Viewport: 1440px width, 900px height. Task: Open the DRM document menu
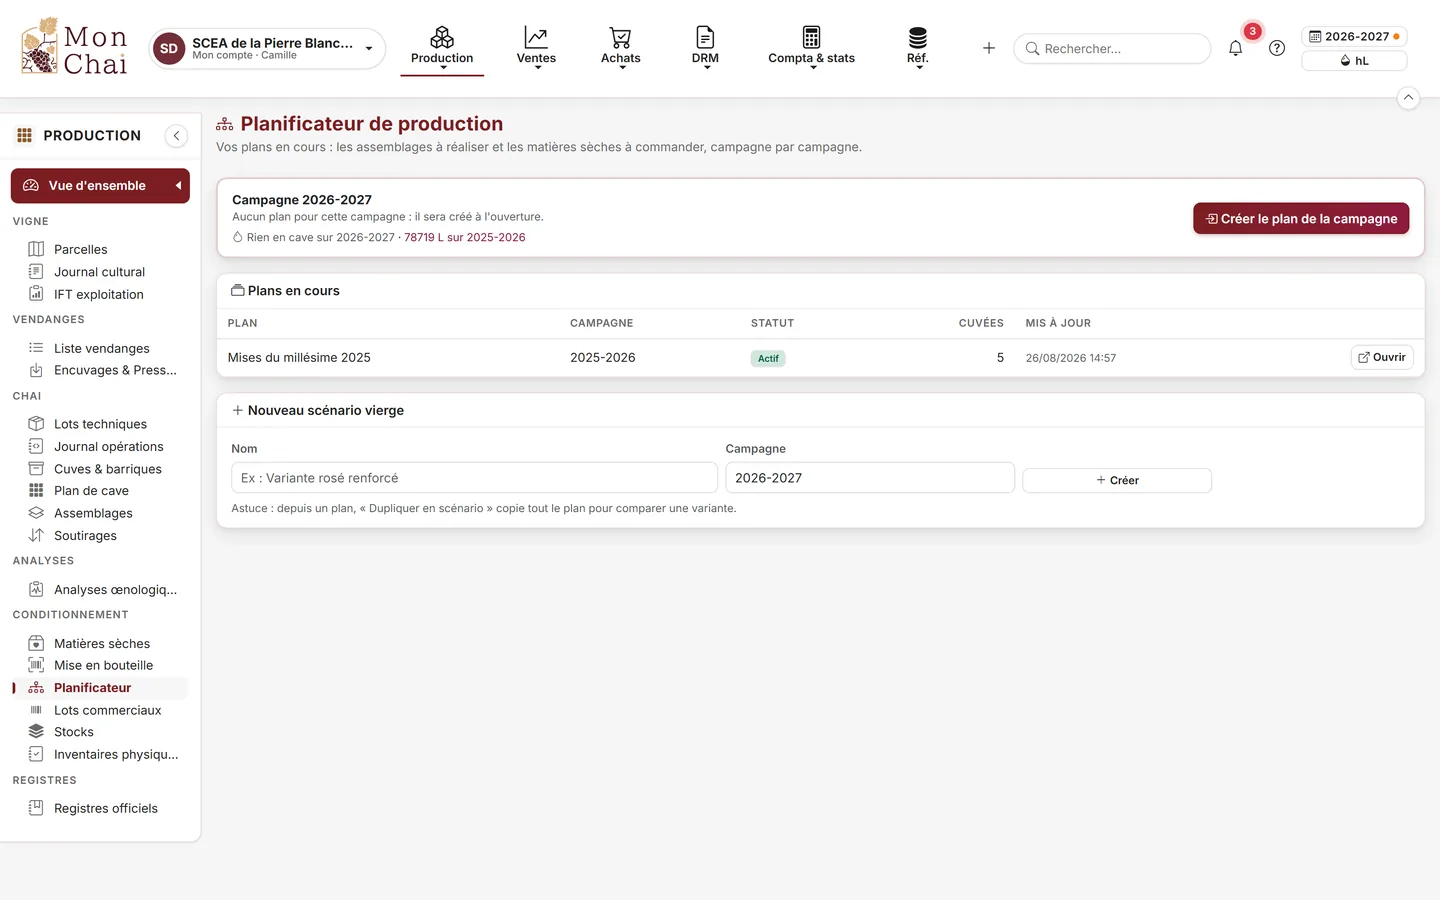[705, 48]
